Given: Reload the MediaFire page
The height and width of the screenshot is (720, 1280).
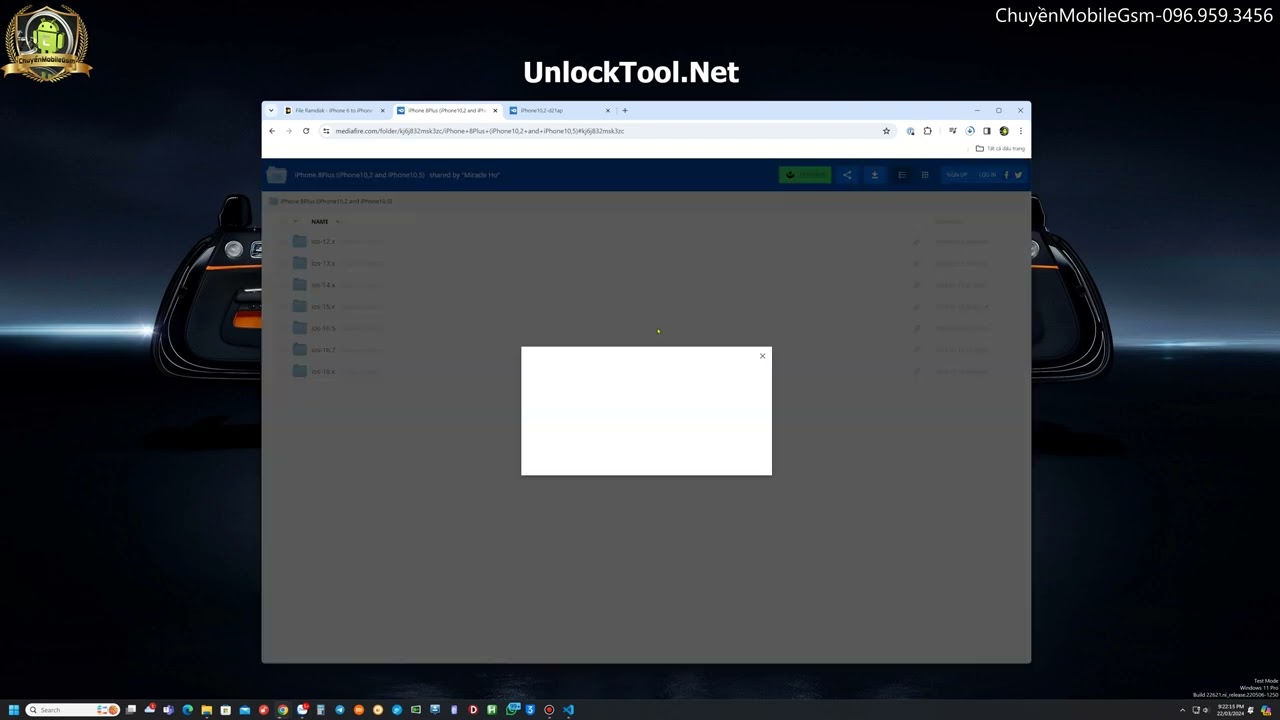Looking at the screenshot, I should [306, 131].
